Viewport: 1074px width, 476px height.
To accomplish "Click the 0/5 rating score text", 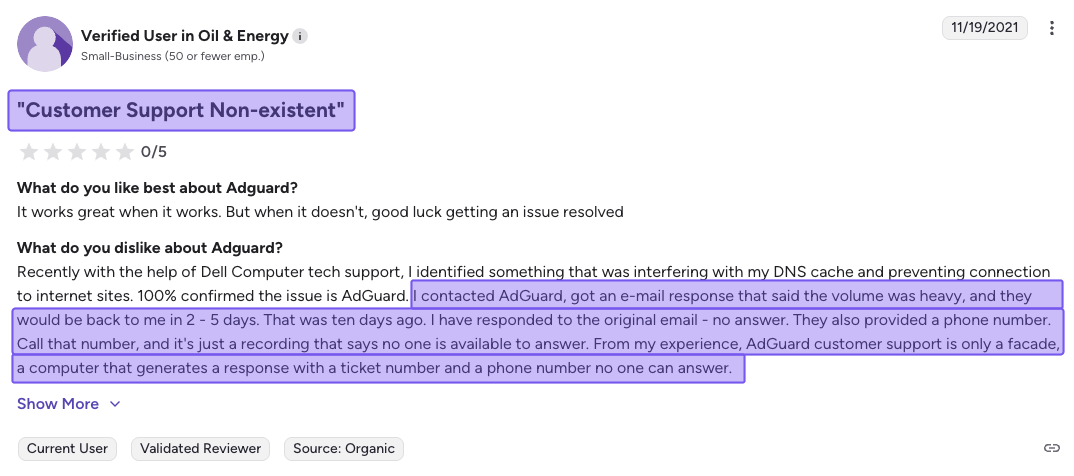I will coord(154,152).
